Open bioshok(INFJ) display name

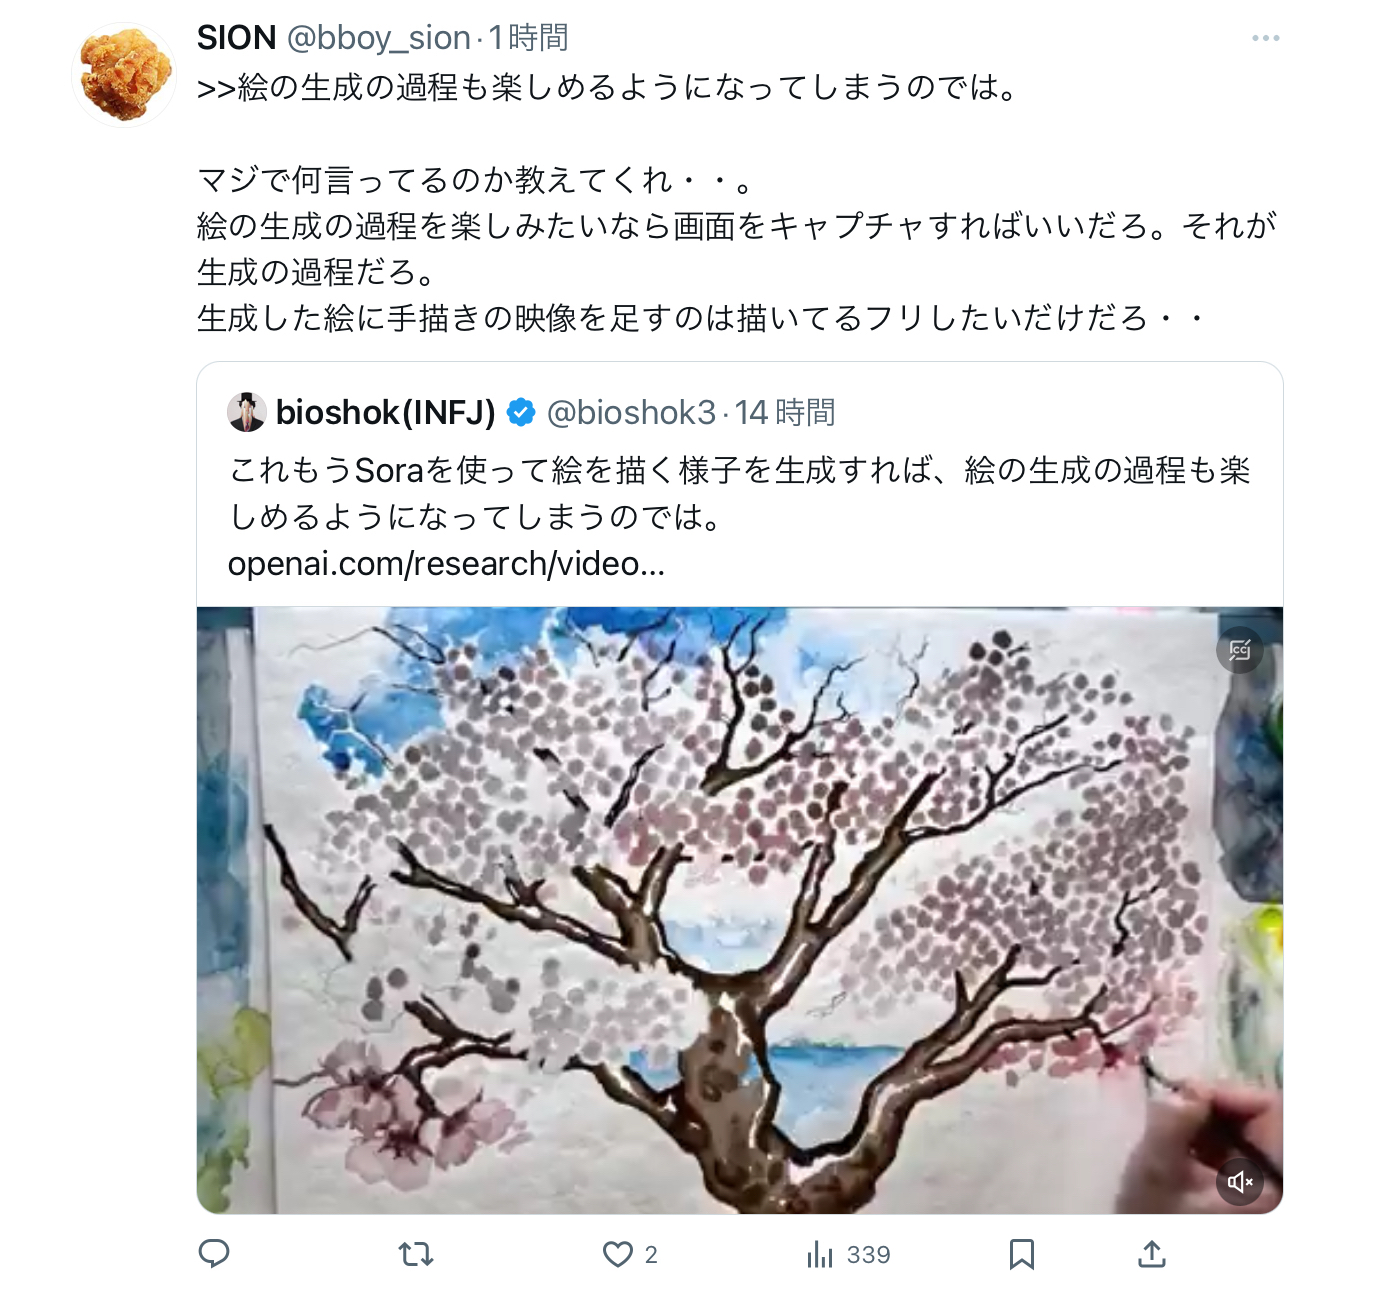(x=386, y=412)
